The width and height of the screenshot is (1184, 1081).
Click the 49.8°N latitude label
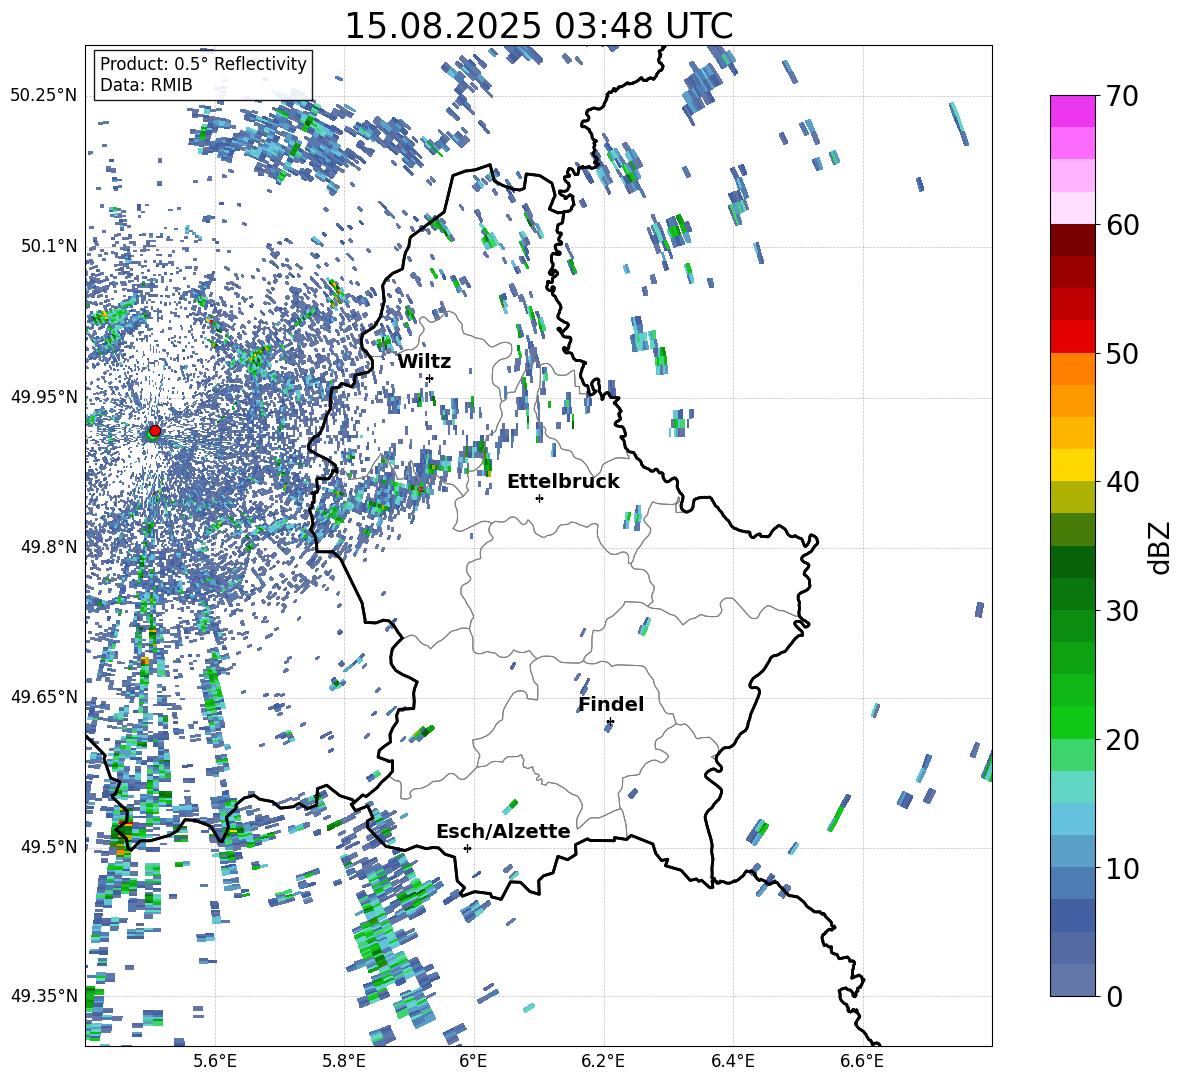pyautogui.click(x=49, y=547)
